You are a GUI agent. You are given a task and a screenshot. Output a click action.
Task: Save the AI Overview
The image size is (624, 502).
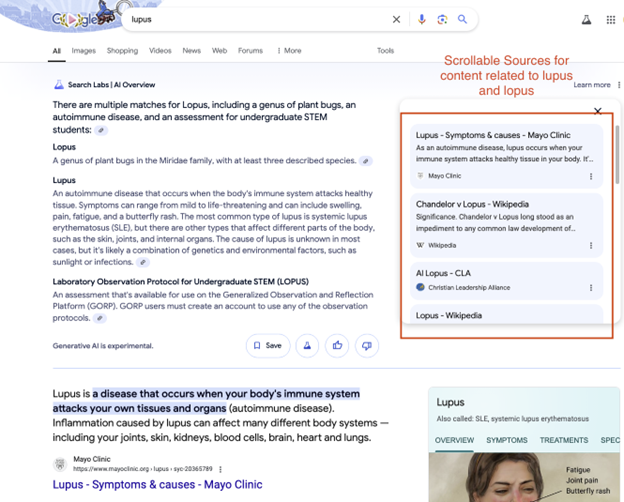pyautogui.click(x=267, y=346)
